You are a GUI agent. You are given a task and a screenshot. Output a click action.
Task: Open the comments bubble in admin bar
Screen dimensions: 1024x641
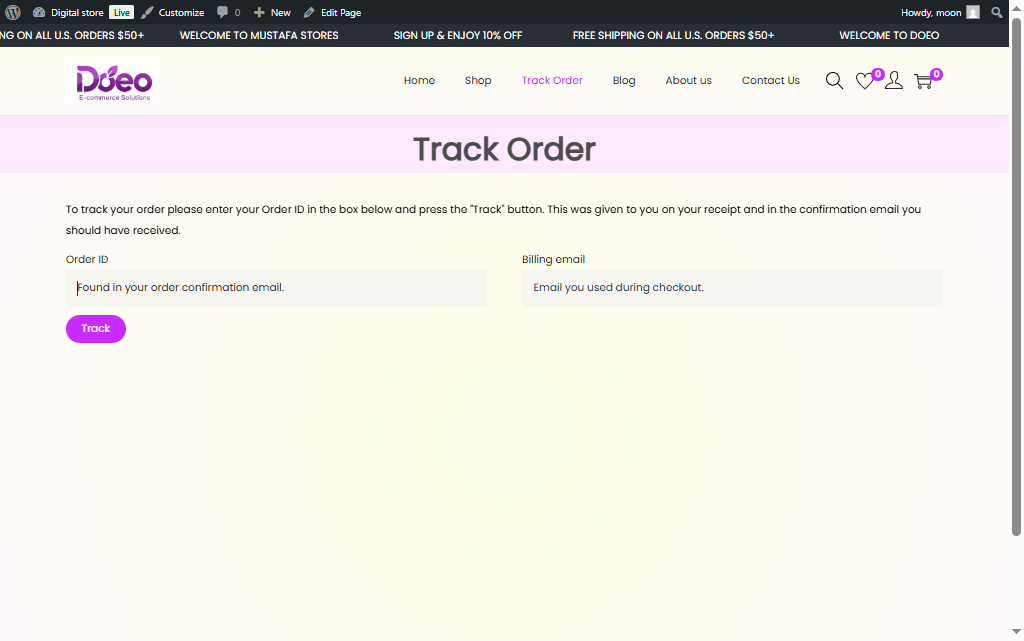pyautogui.click(x=228, y=12)
